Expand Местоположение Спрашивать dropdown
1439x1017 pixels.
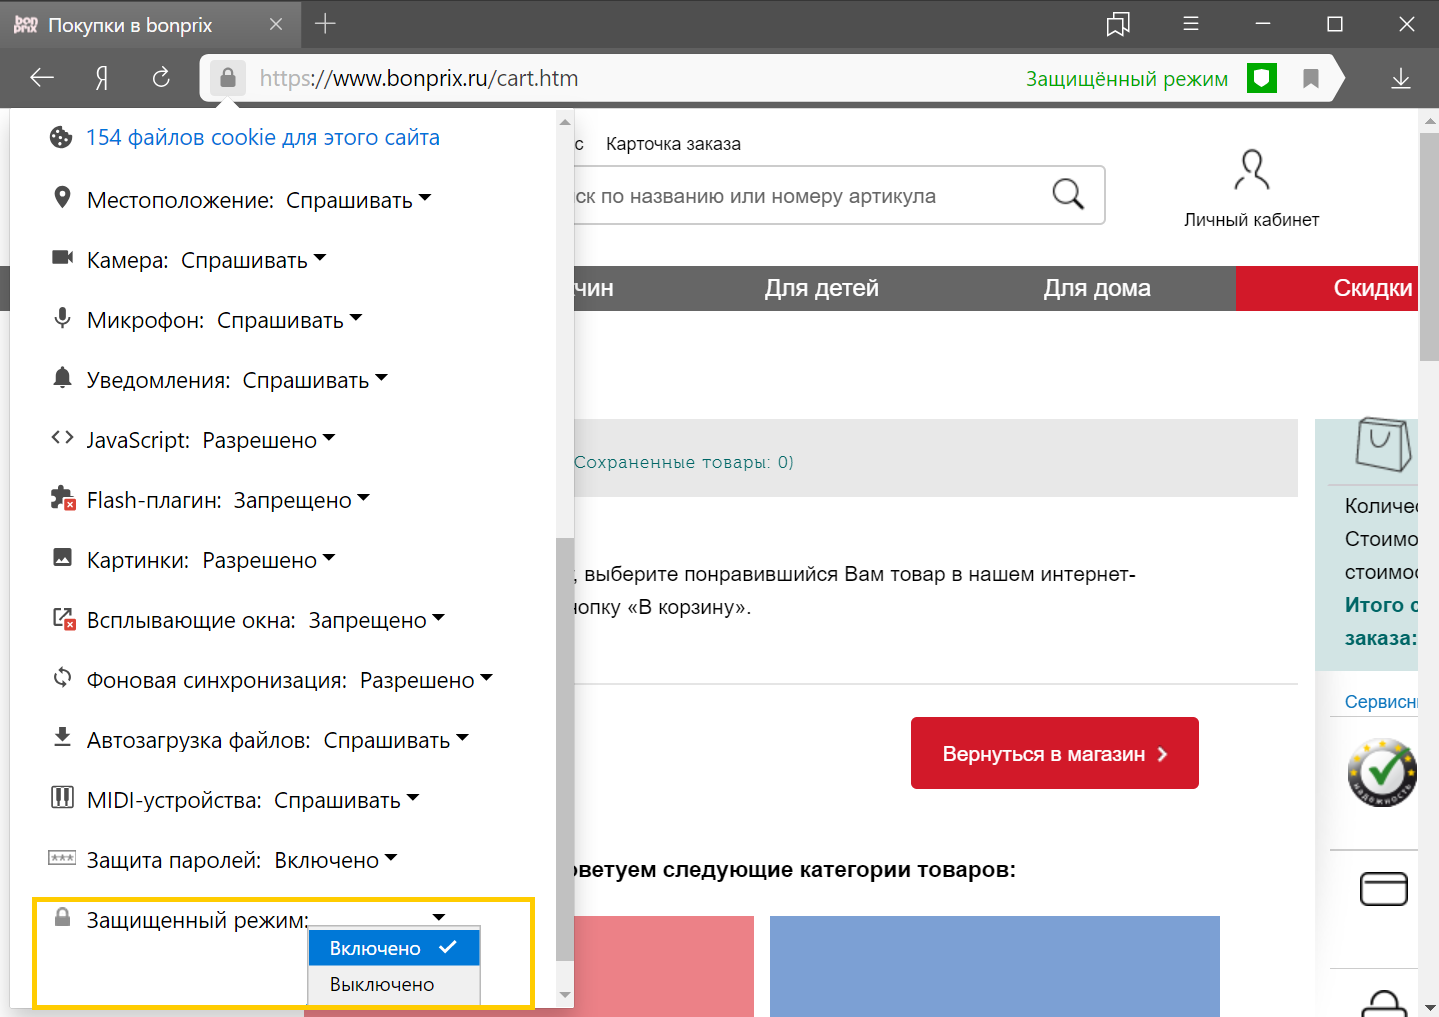(x=359, y=200)
